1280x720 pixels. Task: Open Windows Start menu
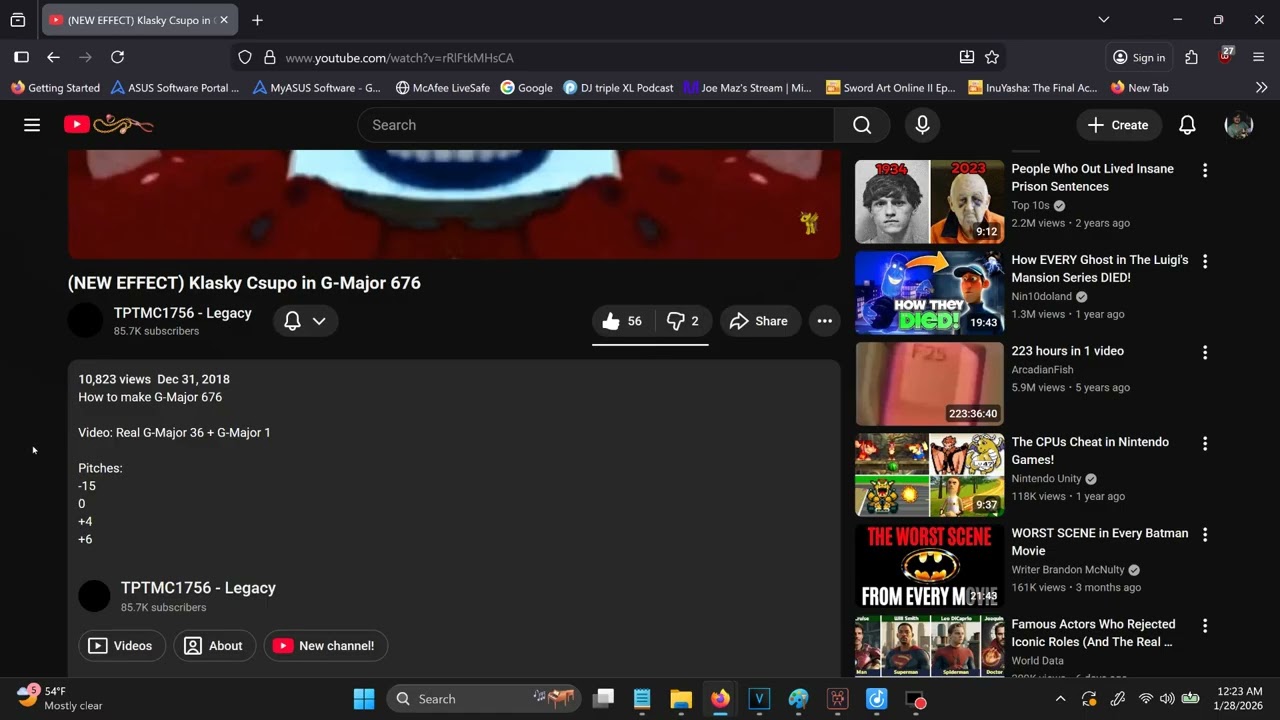coord(364,699)
